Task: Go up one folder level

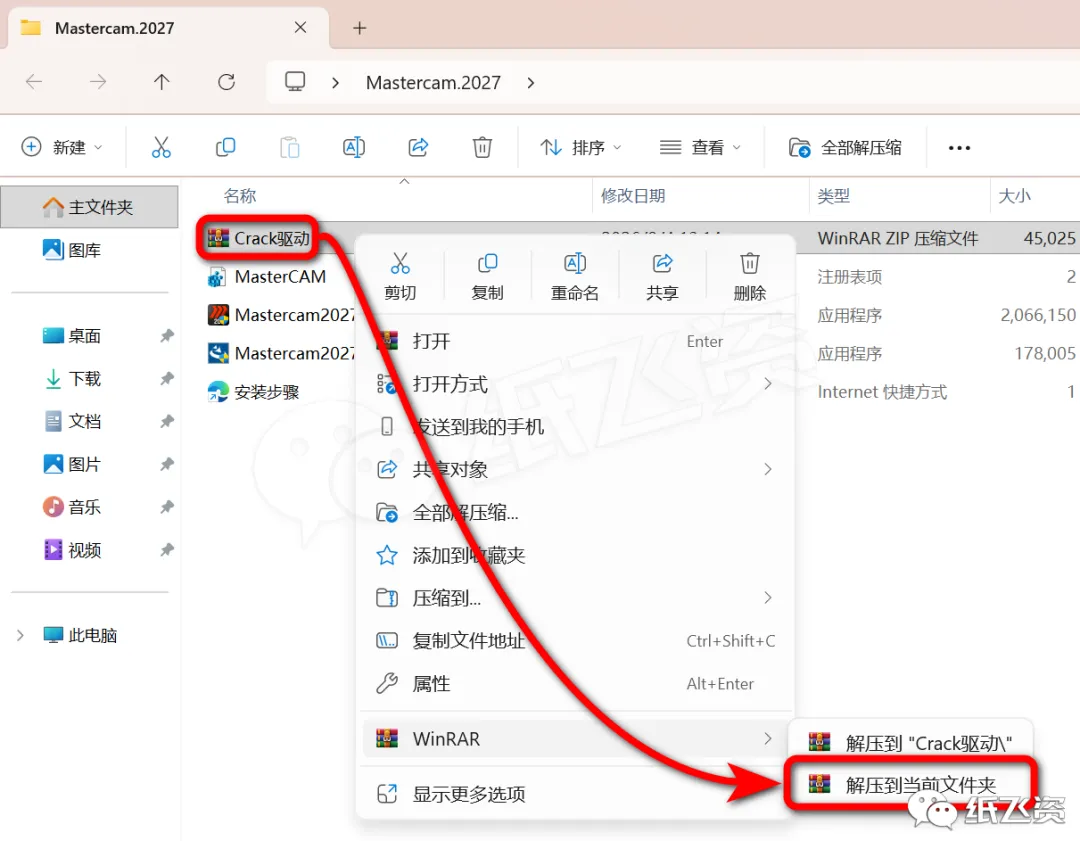Action: tap(161, 82)
